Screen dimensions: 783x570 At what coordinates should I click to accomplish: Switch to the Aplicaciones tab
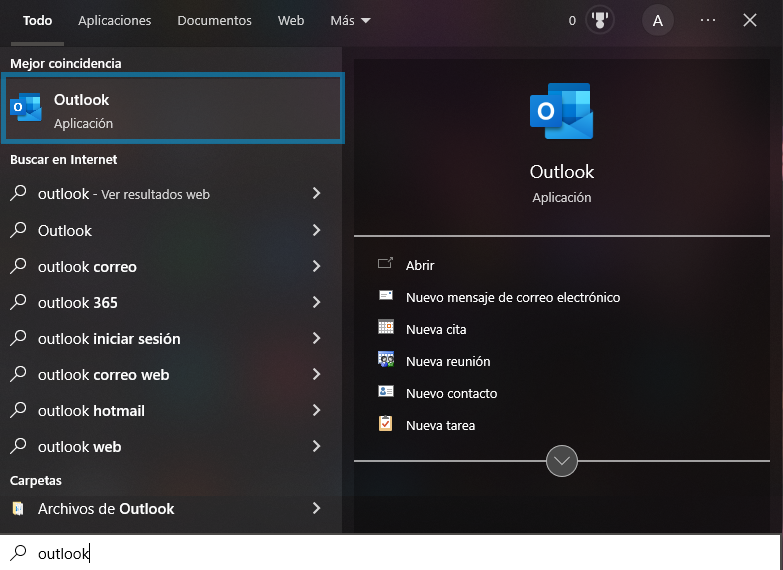[114, 20]
